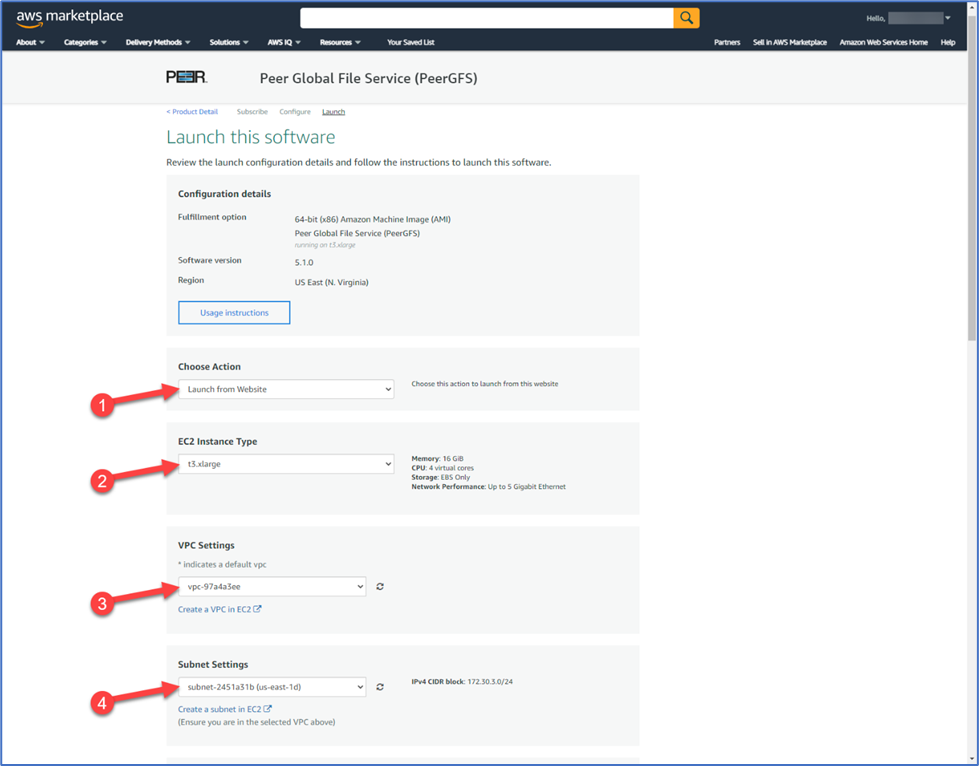Refresh the VPC list icon
The width and height of the screenshot is (979, 766).
(x=380, y=587)
